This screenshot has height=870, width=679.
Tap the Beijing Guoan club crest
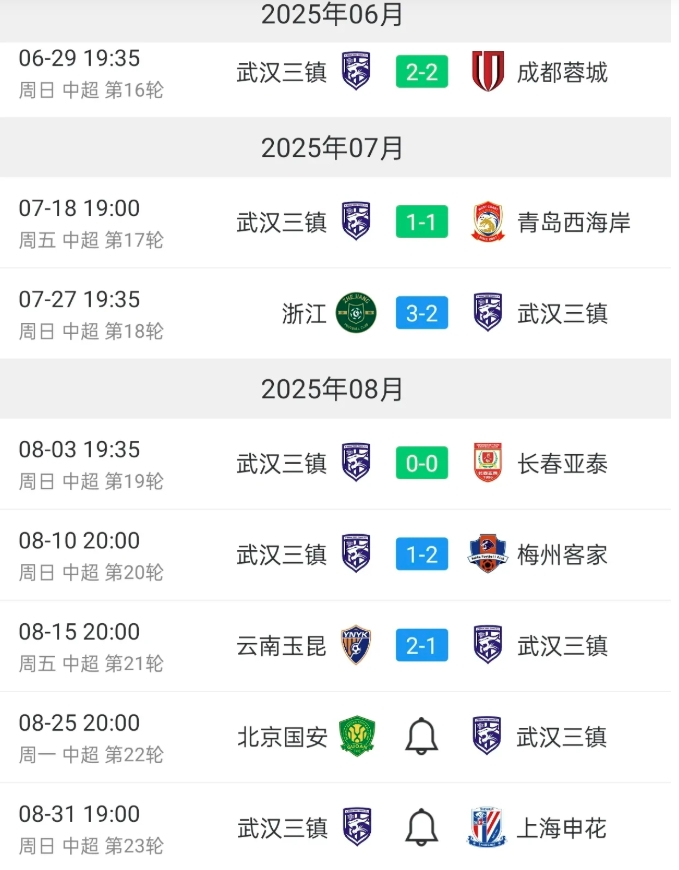pos(356,737)
